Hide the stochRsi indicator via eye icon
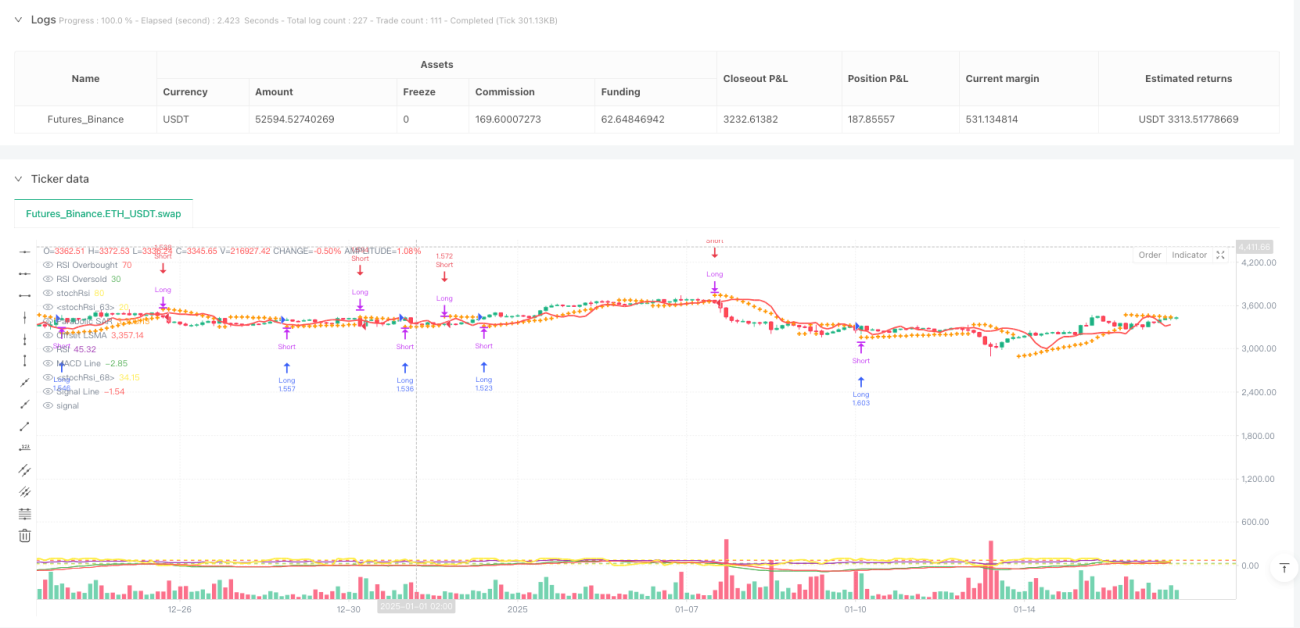 click(x=47, y=293)
